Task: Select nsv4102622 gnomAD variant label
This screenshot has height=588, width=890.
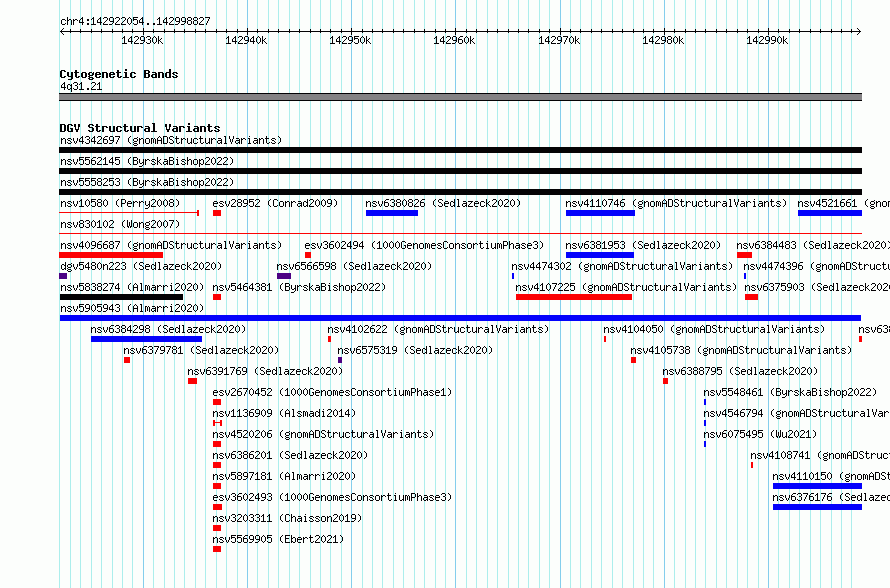Action: pos(438,329)
